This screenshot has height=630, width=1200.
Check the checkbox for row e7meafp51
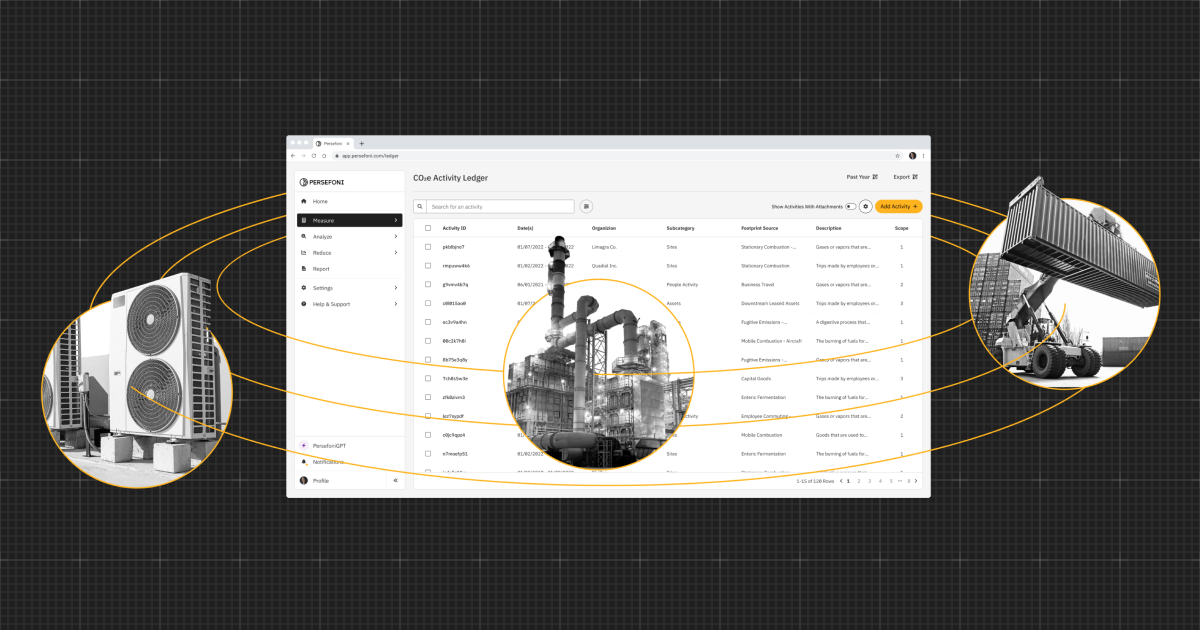click(x=428, y=453)
